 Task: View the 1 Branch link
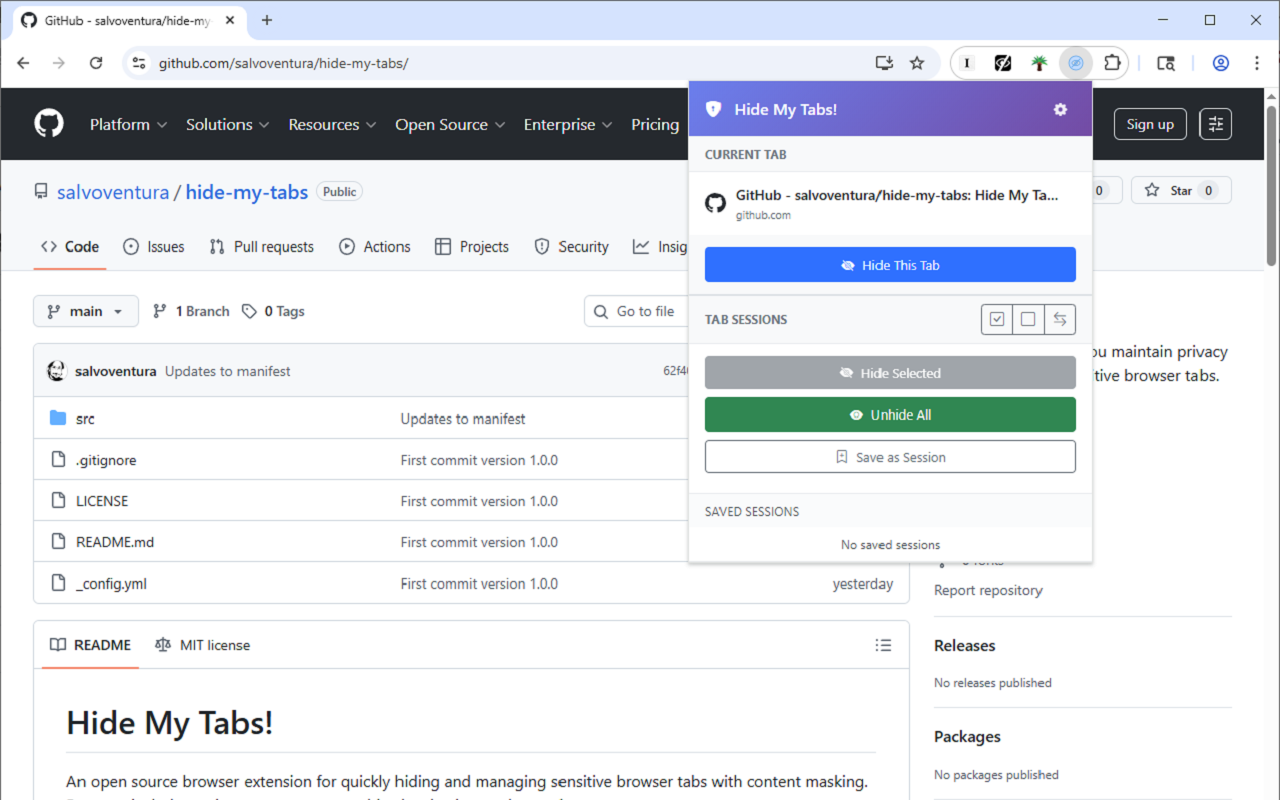pos(191,311)
